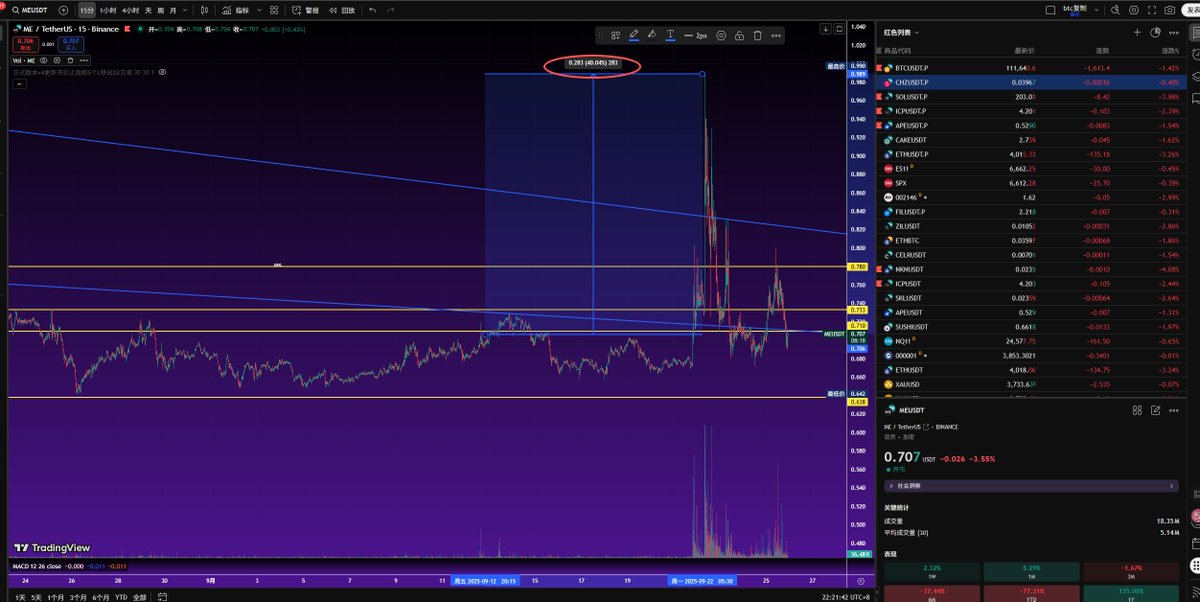
Task: Select the 3个月 date range
Action: [x=78, y=597]
